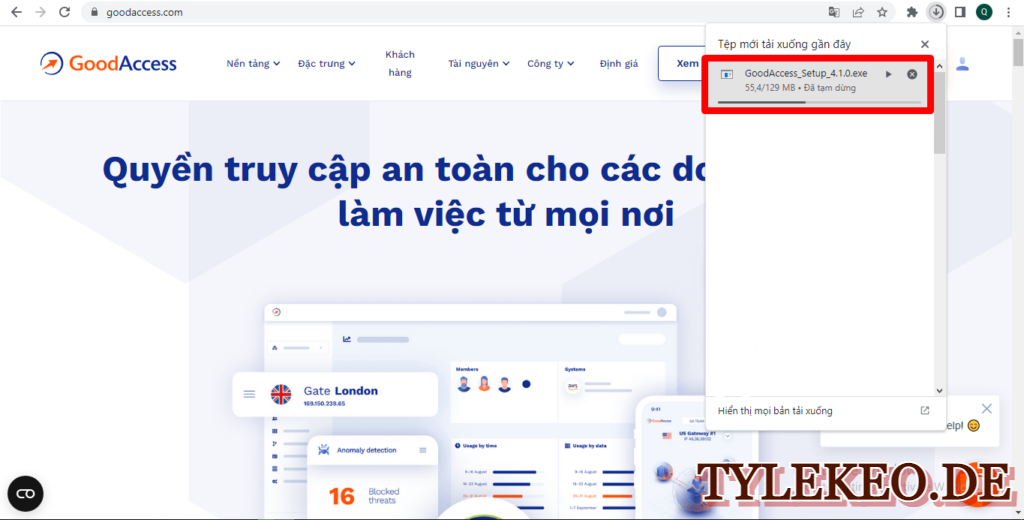Toggle the Chrome downloads toolbar icon
The image size is (1024, 520).
(x=936, y=12)
